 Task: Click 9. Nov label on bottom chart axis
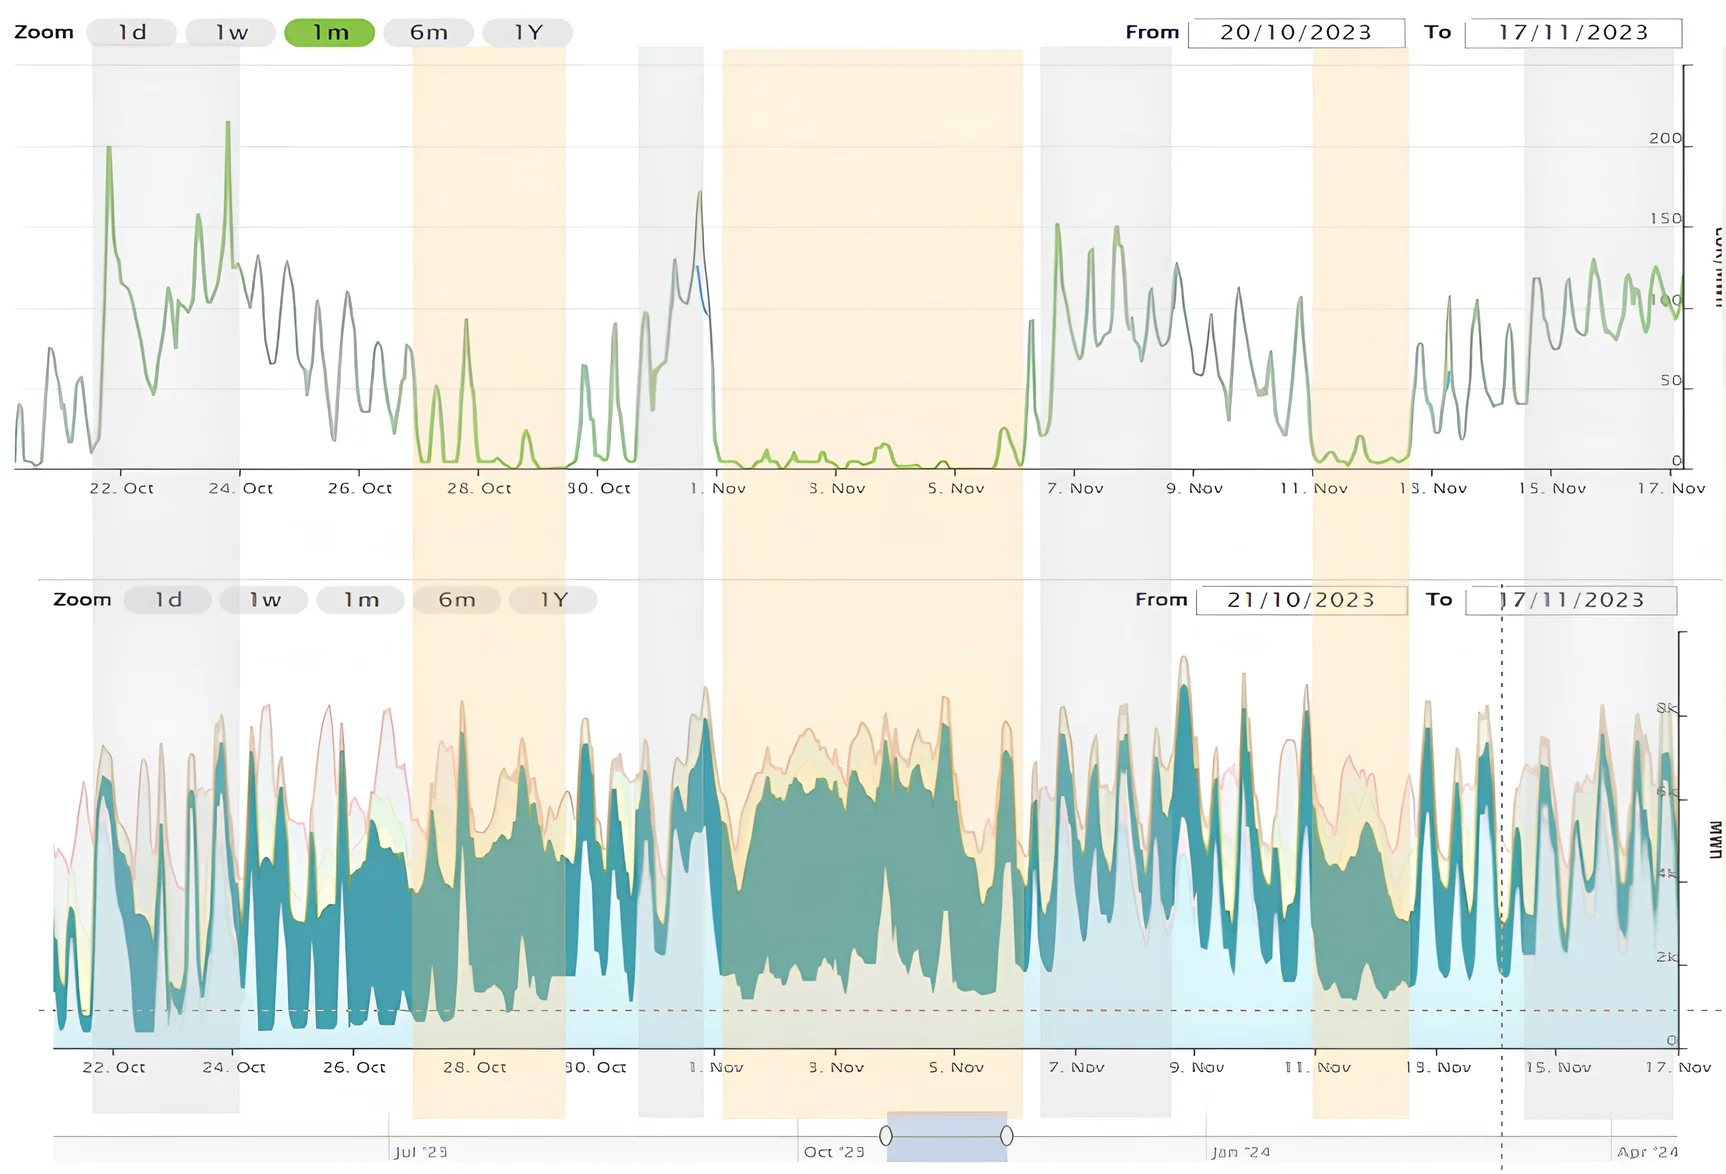pos(1196,1067)
